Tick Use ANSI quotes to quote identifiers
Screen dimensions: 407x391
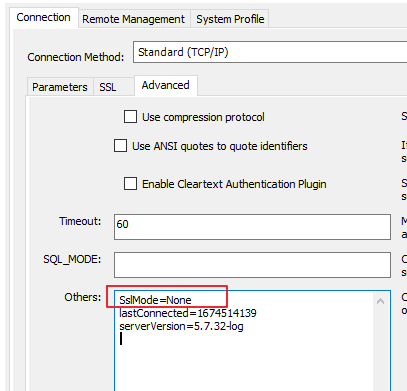tap(120, 146)
